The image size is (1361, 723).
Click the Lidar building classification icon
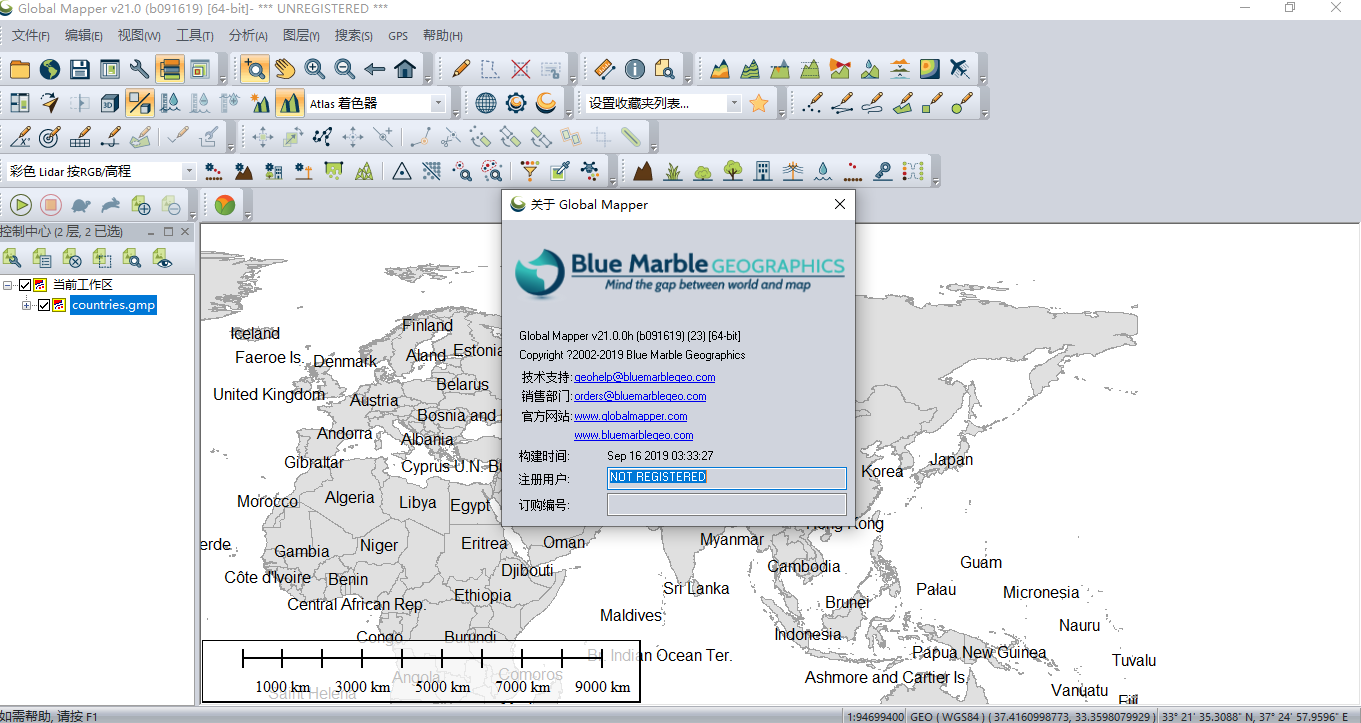pyautogui.click(x=762, y=171)
